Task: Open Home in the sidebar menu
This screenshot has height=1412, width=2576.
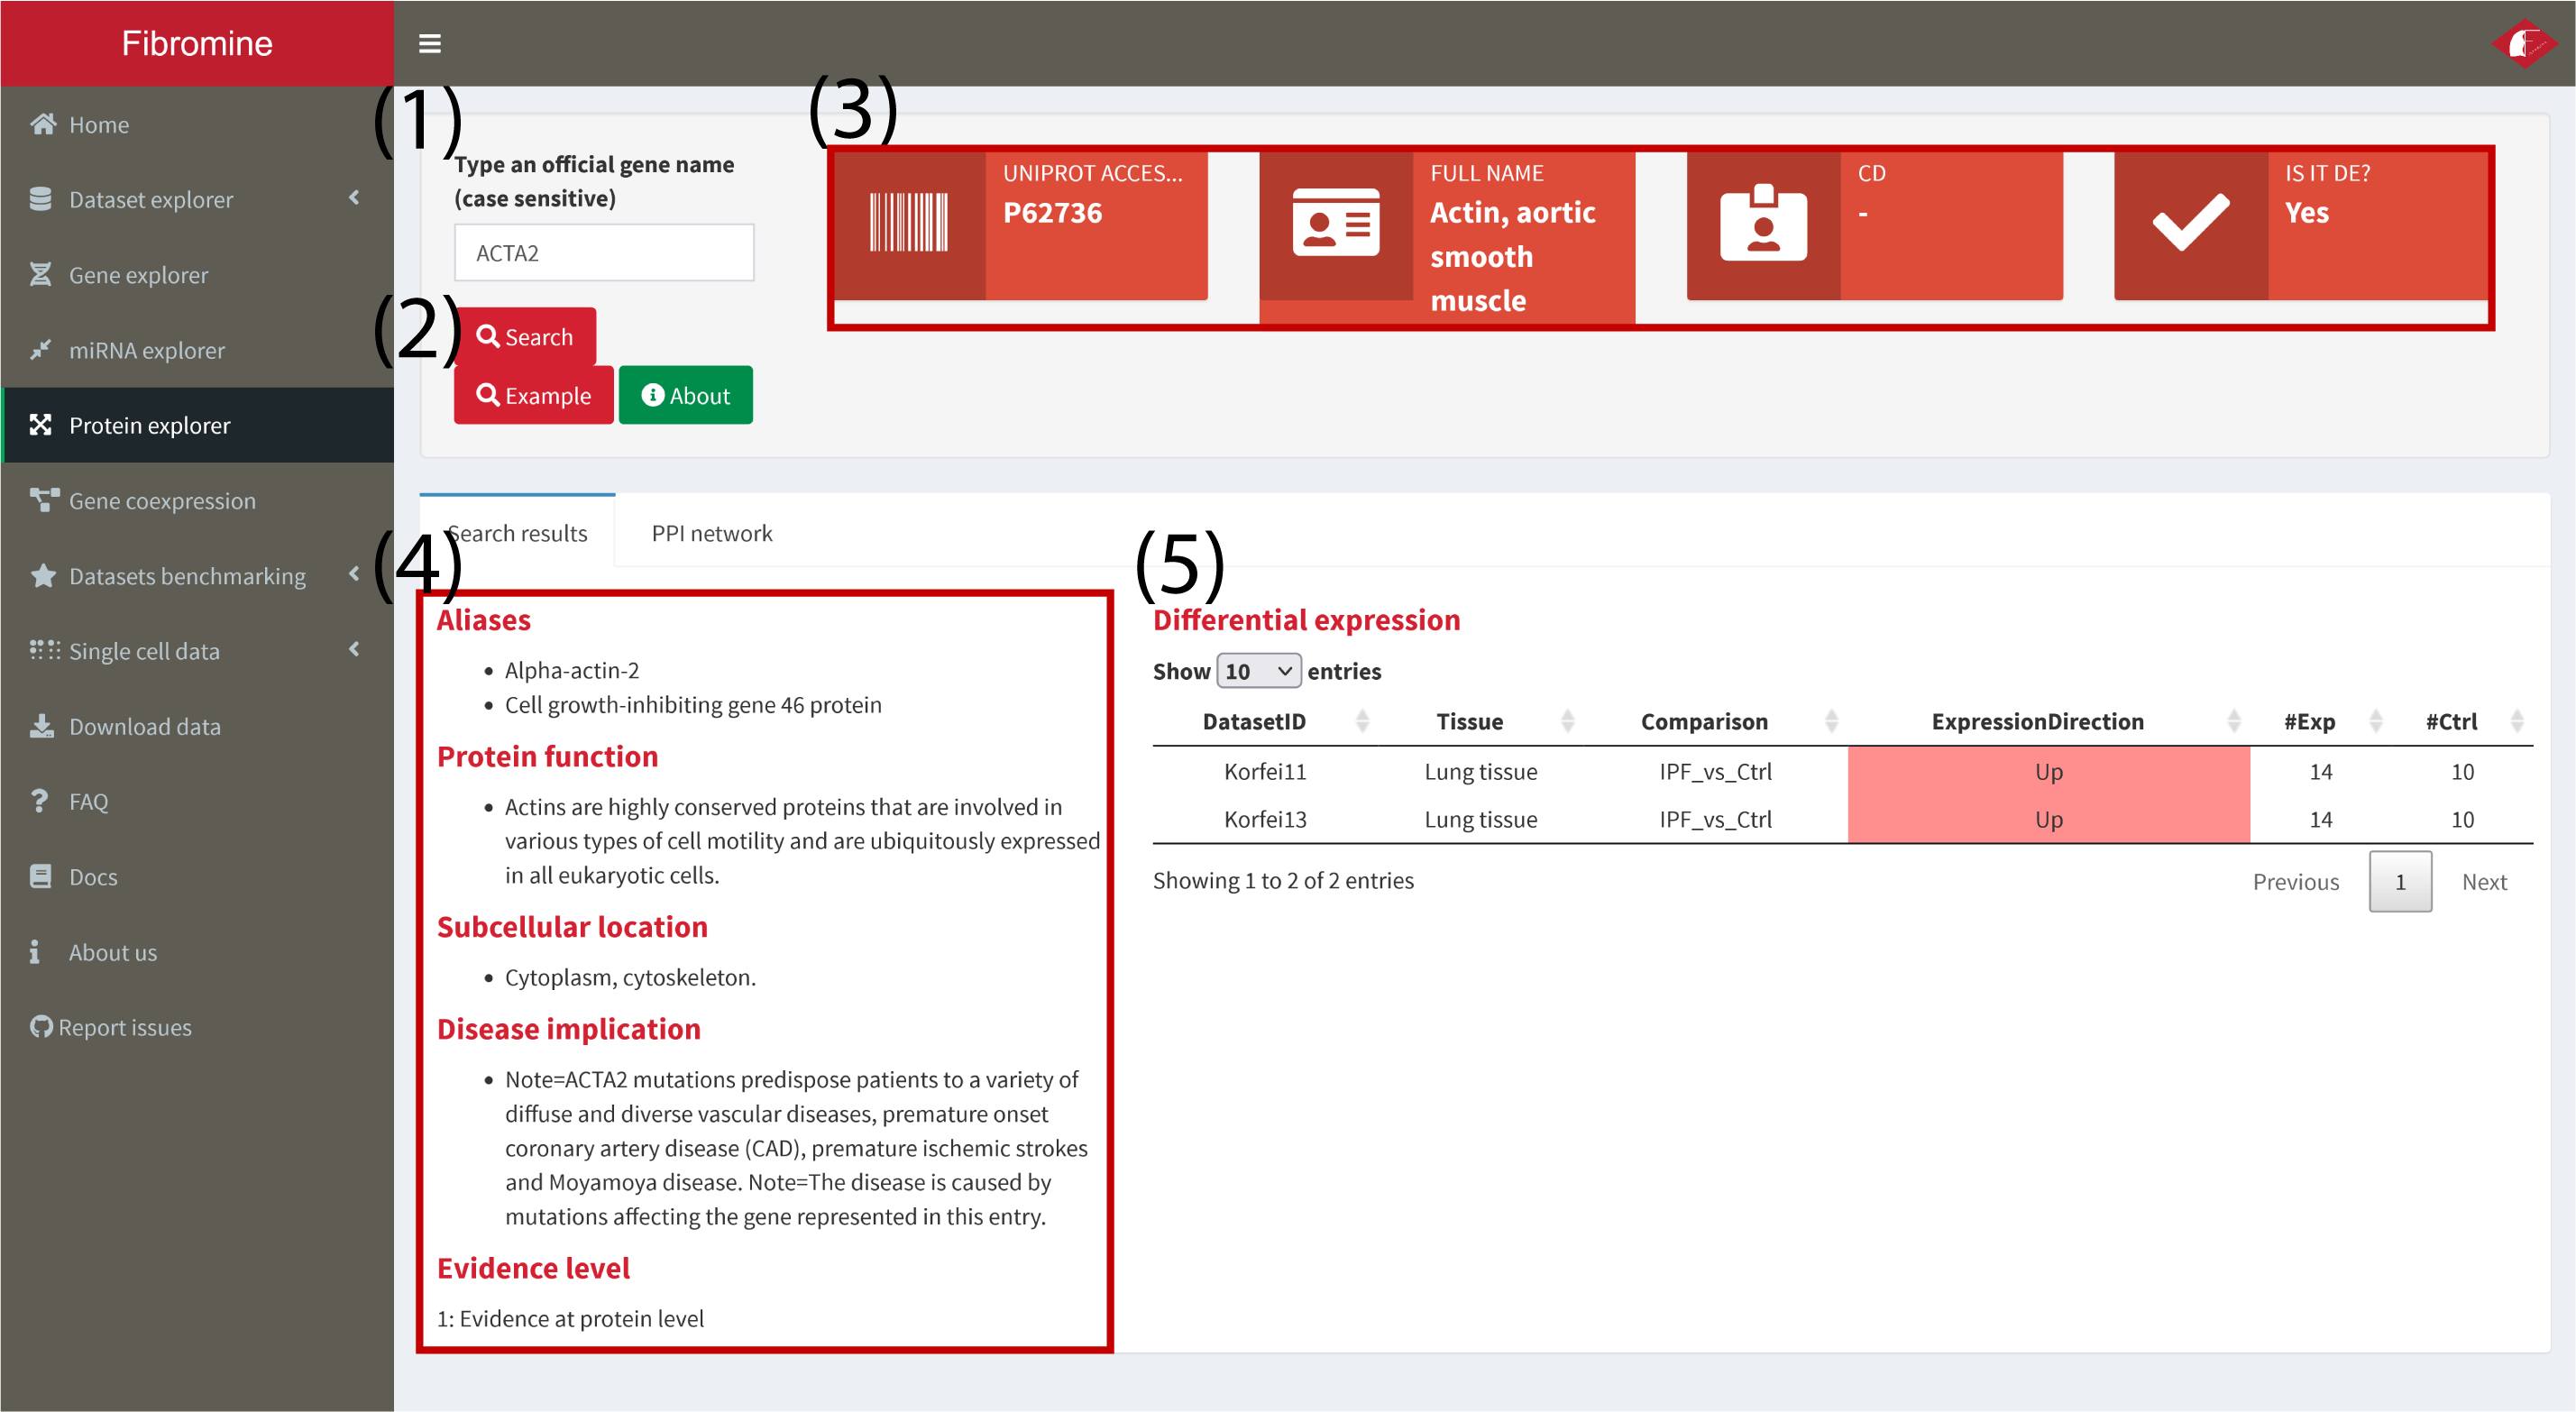Action: 197,124
